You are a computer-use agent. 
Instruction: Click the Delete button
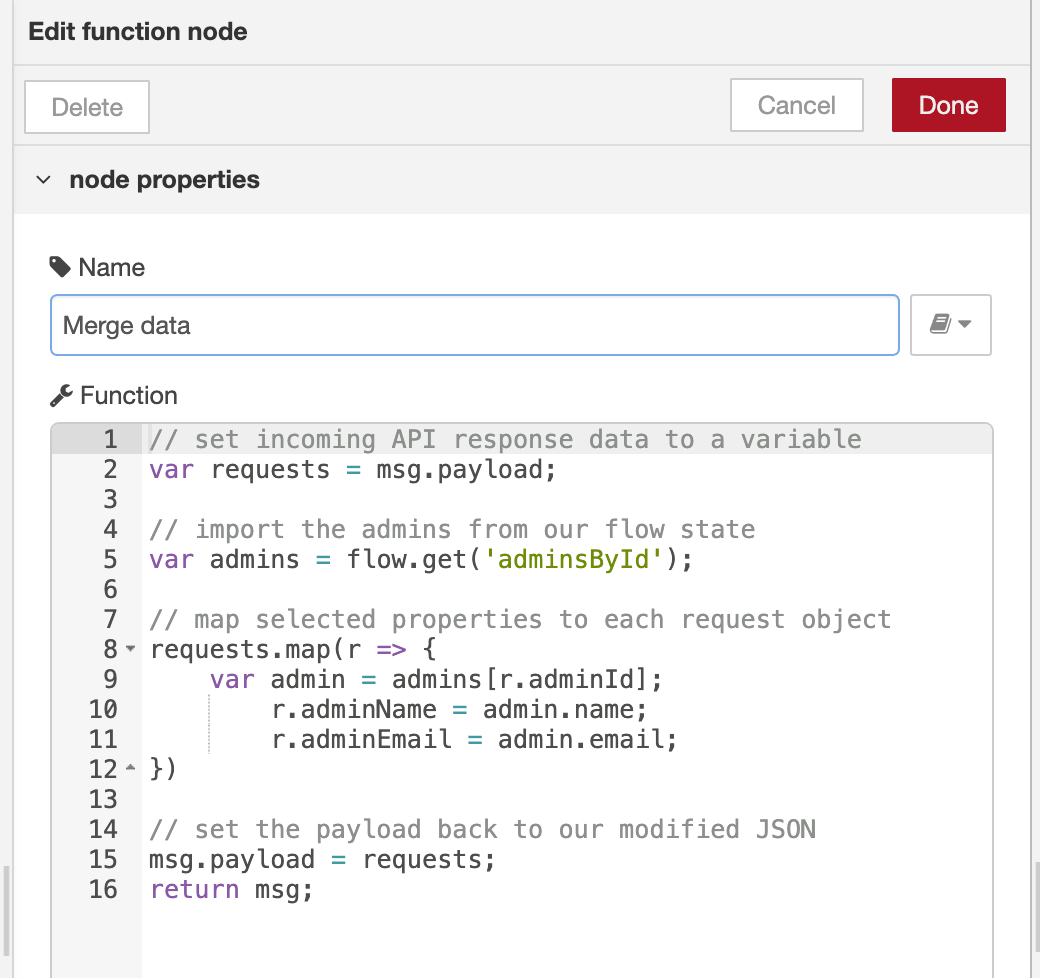pyautogui.click(x=86, y=105)
